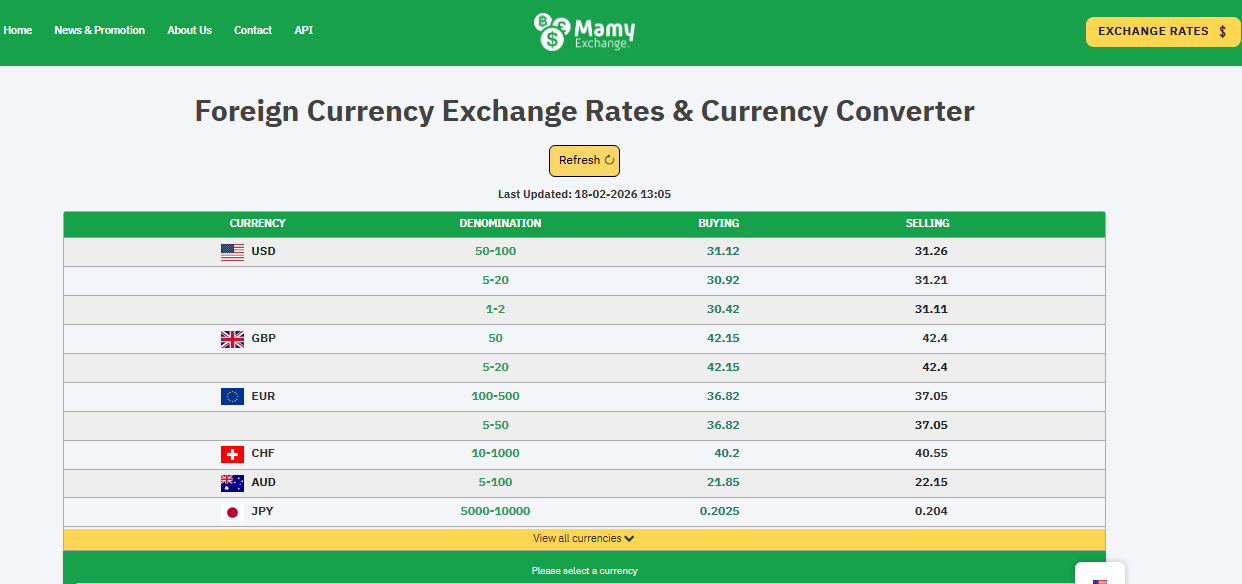
Task: Click the EUR European Union flag icon
Action: pyautogui.click(x=232, y=397)
